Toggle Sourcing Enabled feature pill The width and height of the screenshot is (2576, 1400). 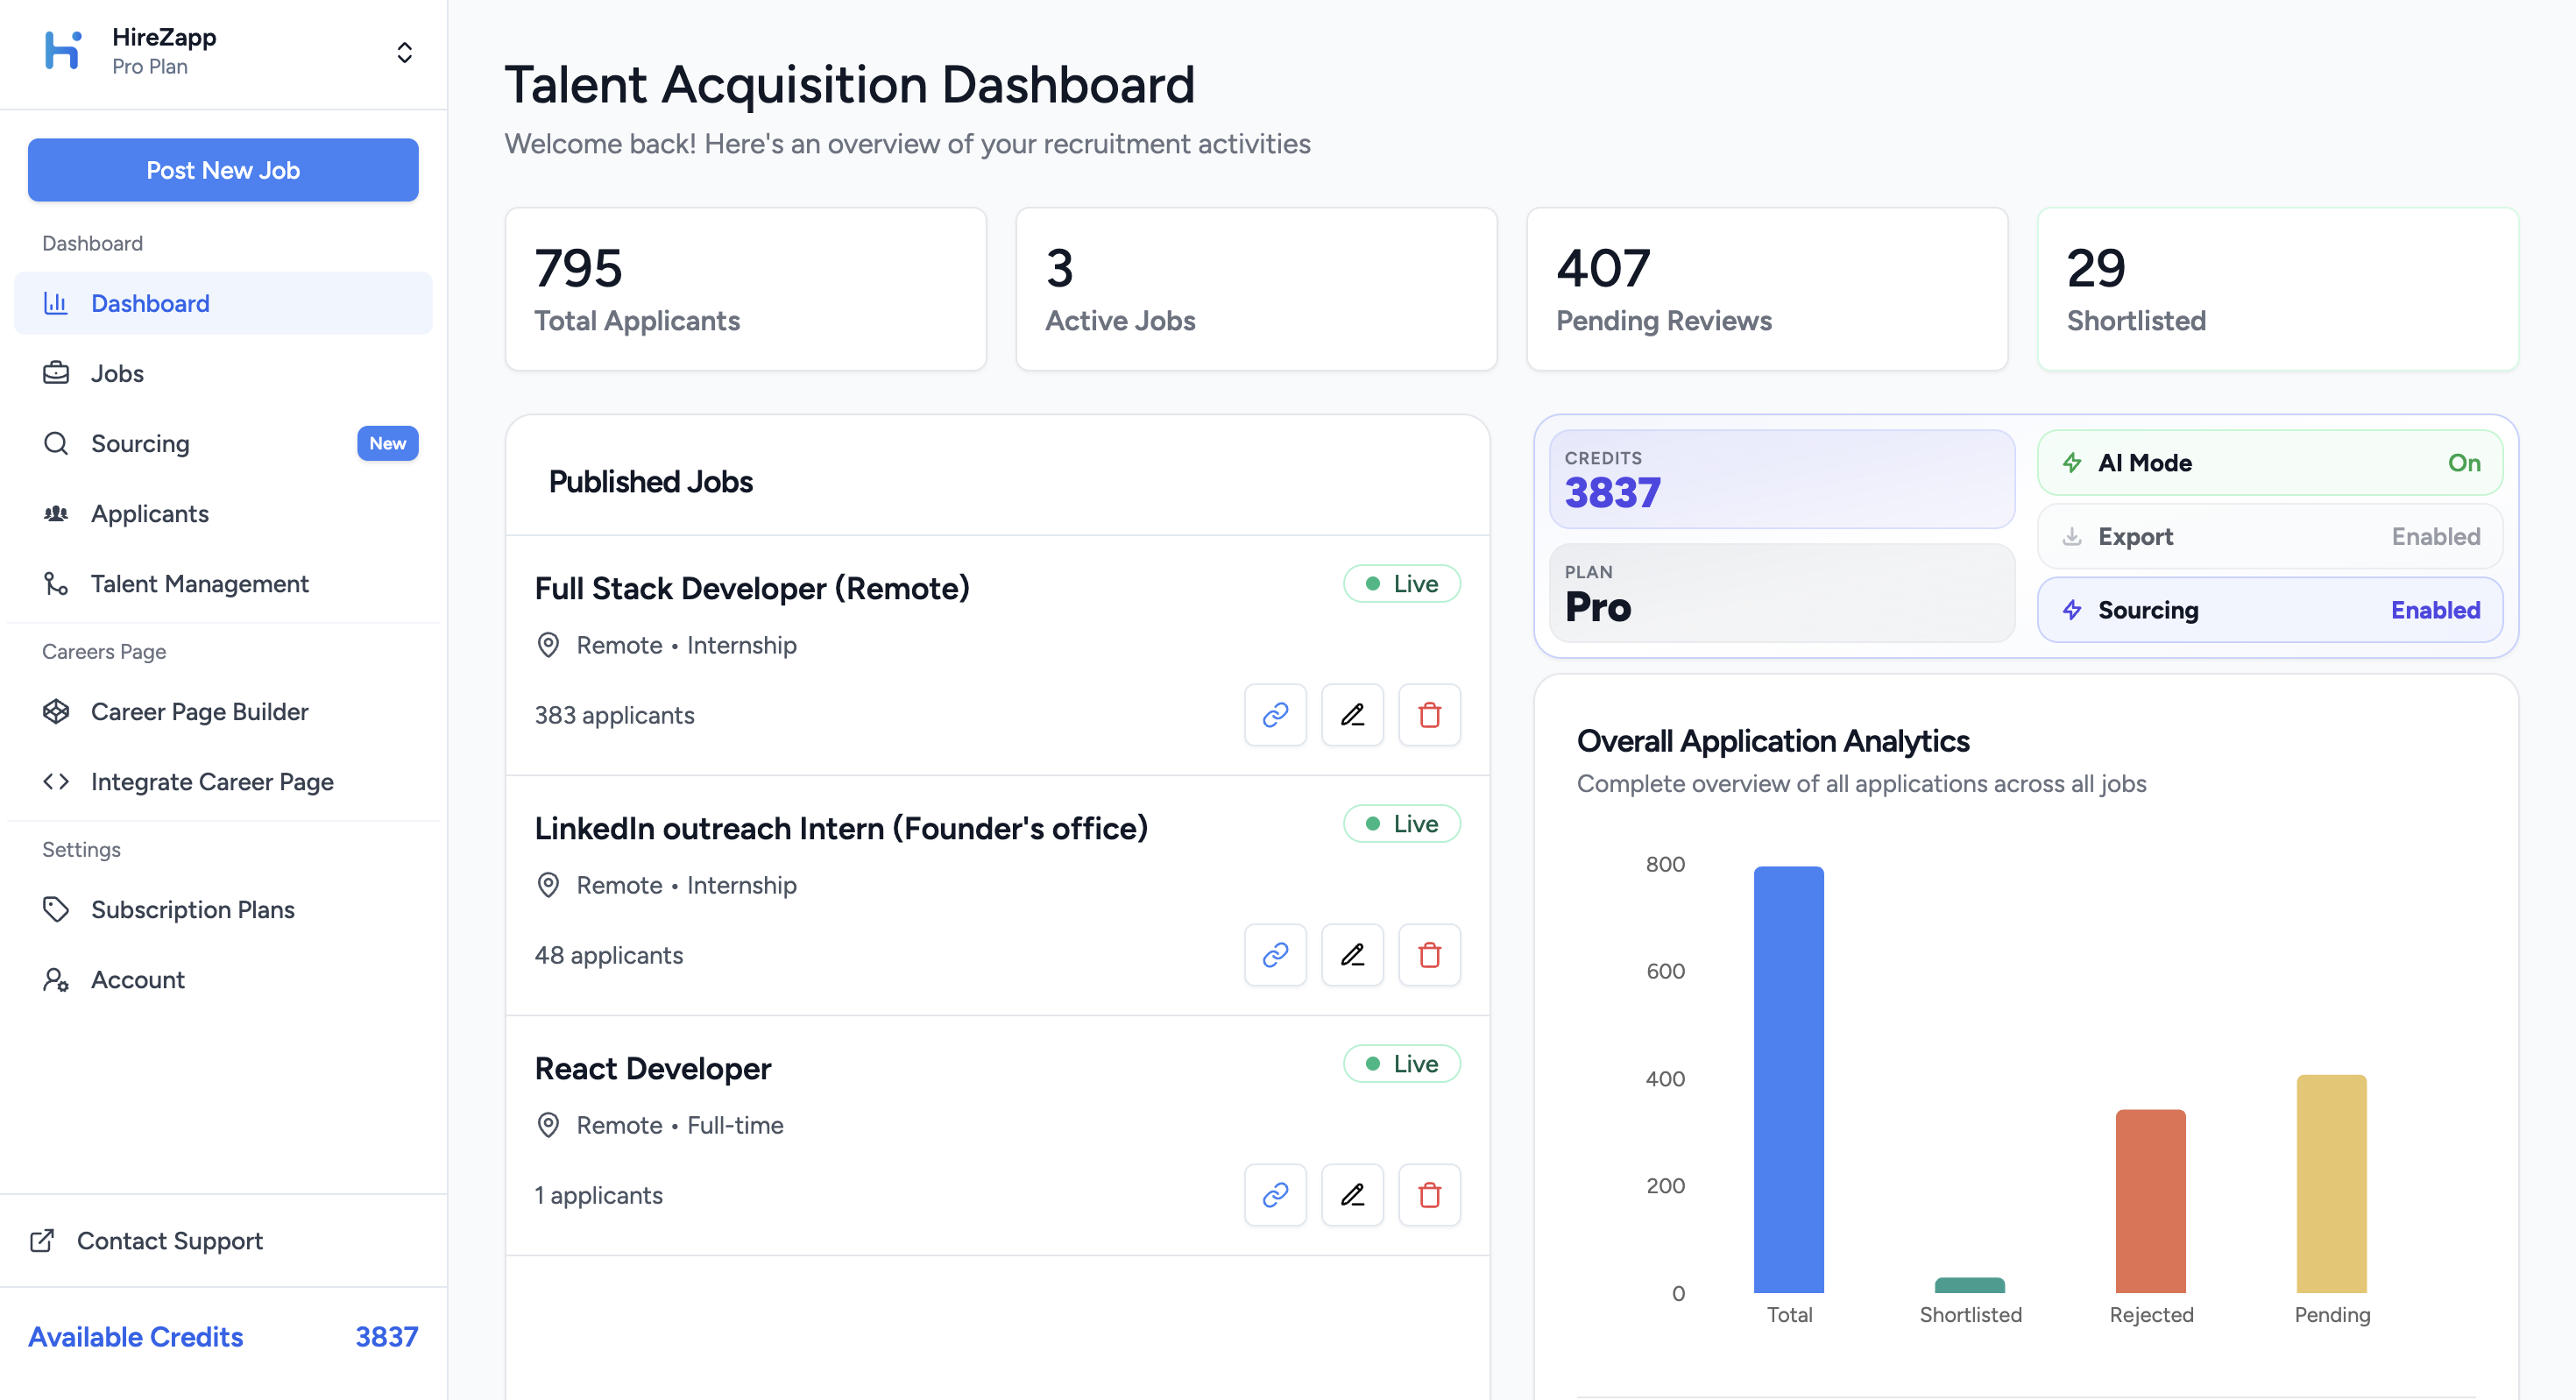(2269, 610)
